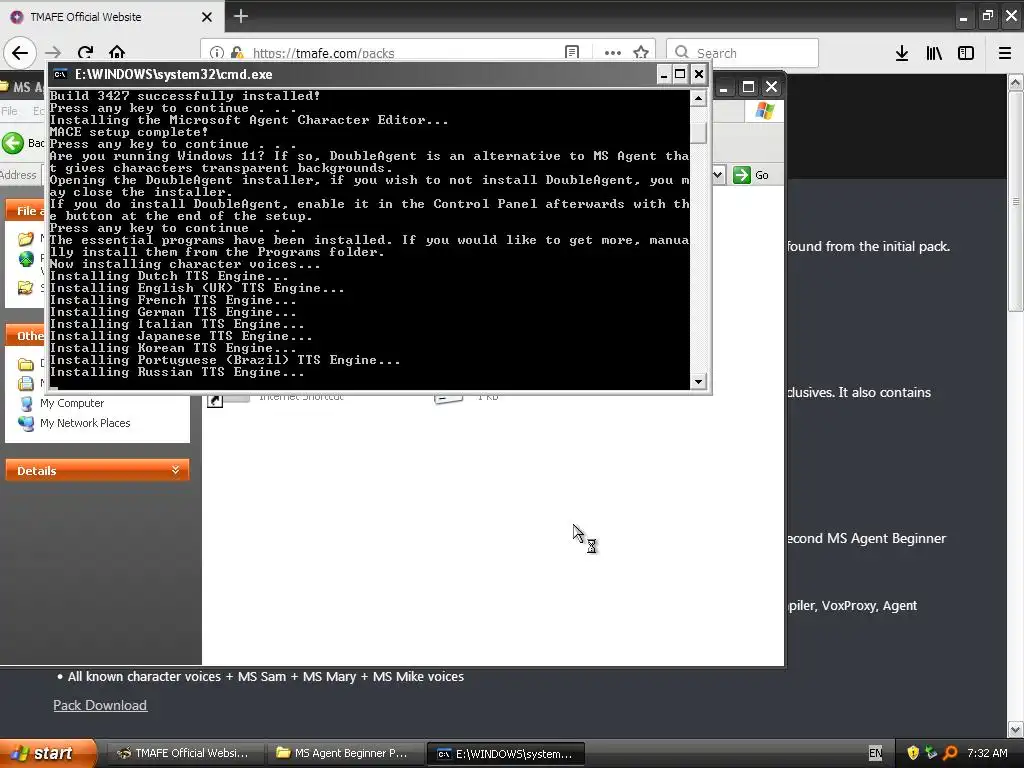The height and width of the screenshot is (768, 1024).
Task: Click the network connection tray icon
Action: 931,754
